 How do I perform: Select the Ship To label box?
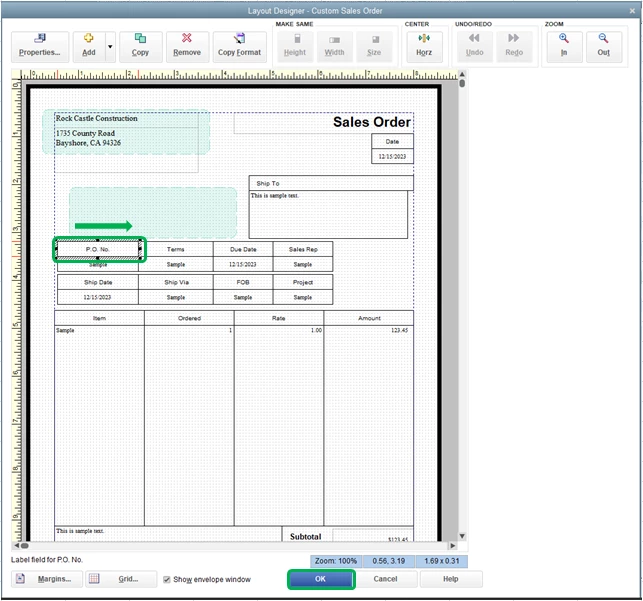pos(331,183)
